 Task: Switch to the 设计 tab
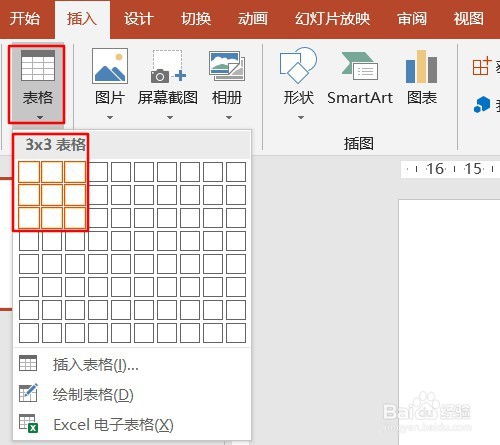click(139, 18)
